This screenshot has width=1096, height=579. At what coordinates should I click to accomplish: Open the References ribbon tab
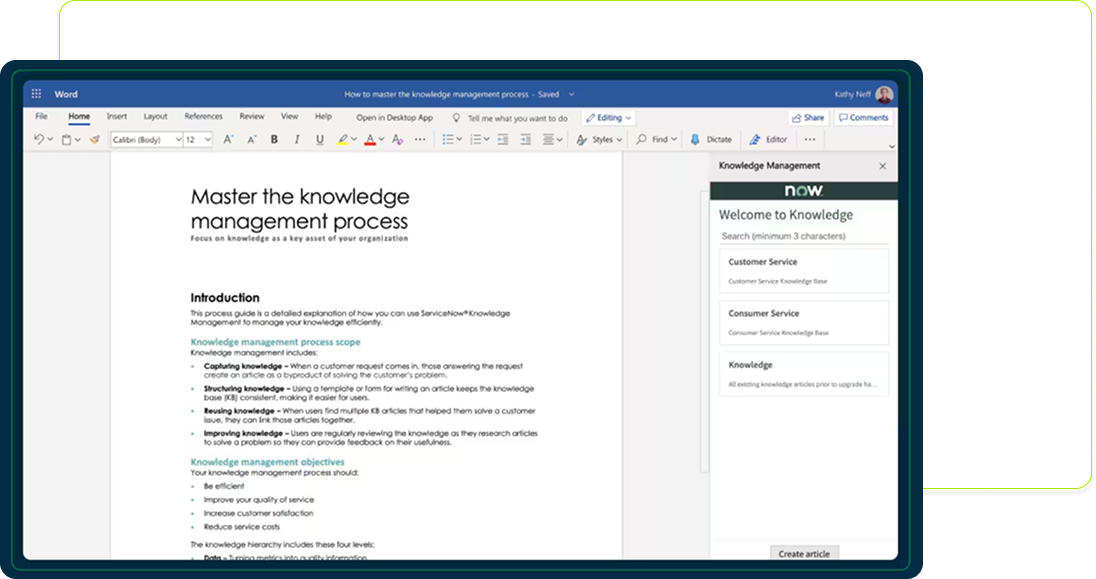pos(203,117)
